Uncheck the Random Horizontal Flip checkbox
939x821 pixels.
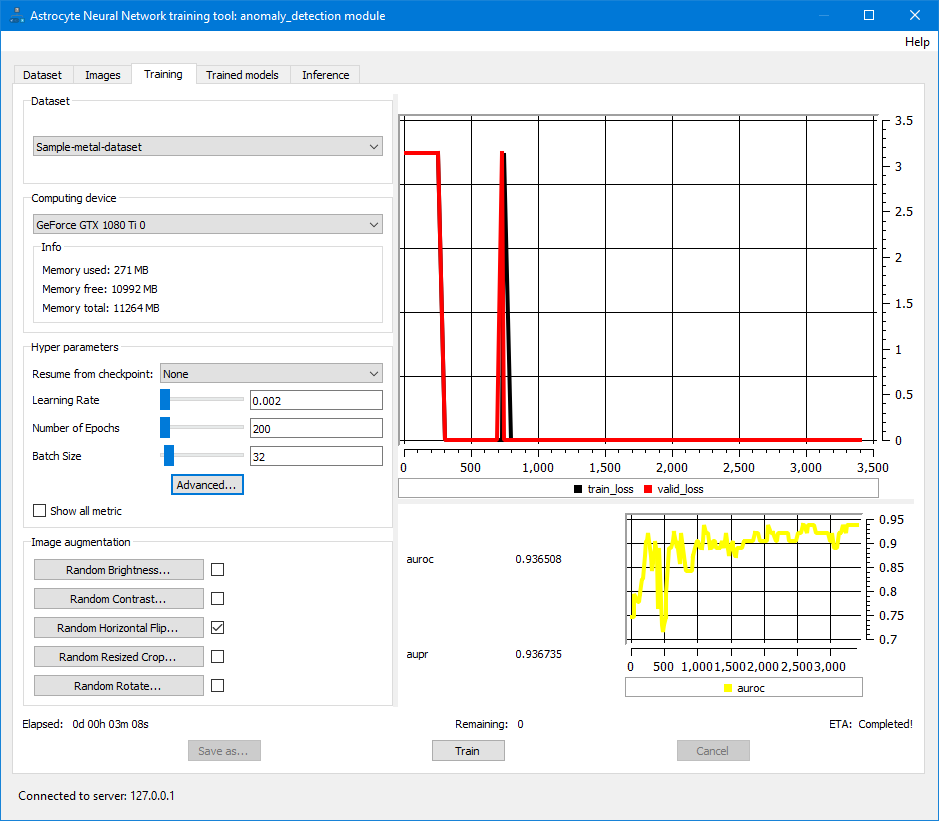217,628
